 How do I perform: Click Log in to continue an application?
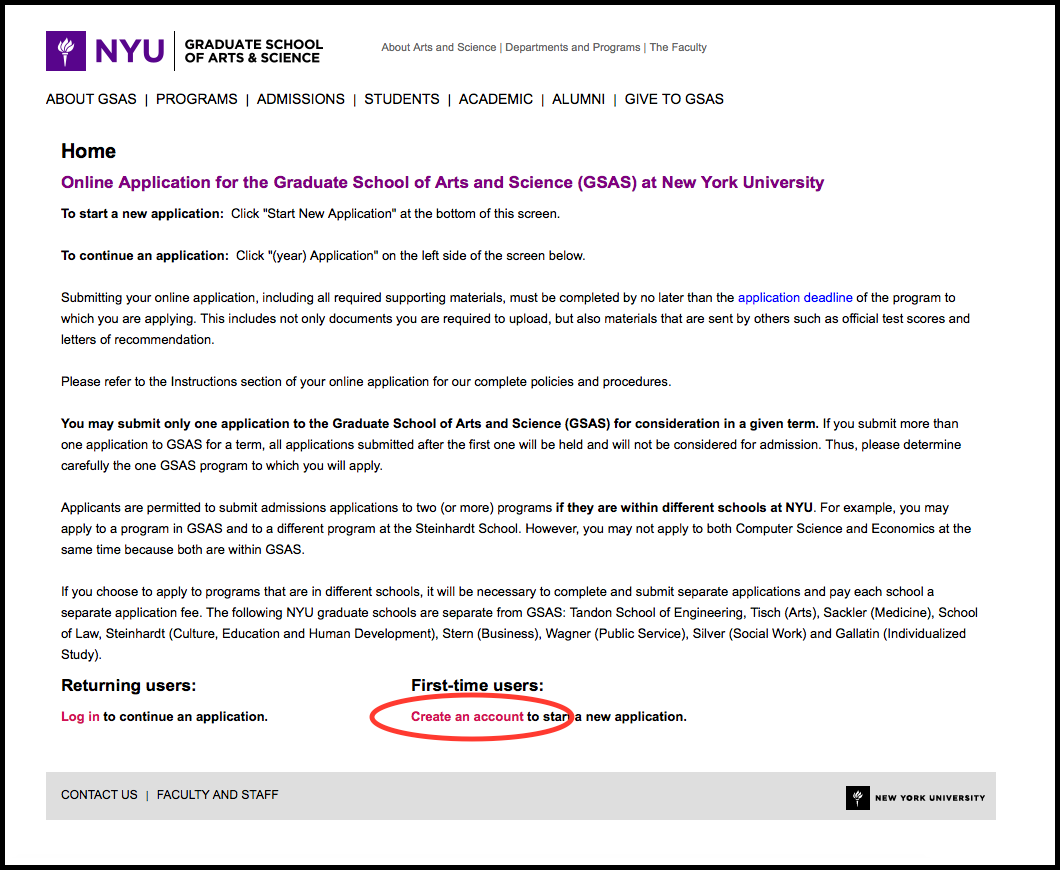pyautogui.click(x=80, y=716)
